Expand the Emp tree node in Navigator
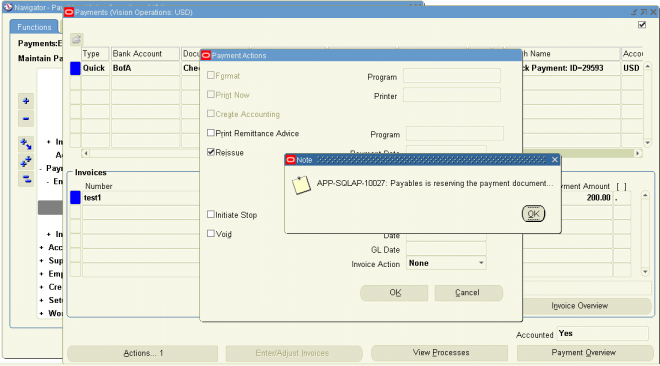 coord(41,274)
